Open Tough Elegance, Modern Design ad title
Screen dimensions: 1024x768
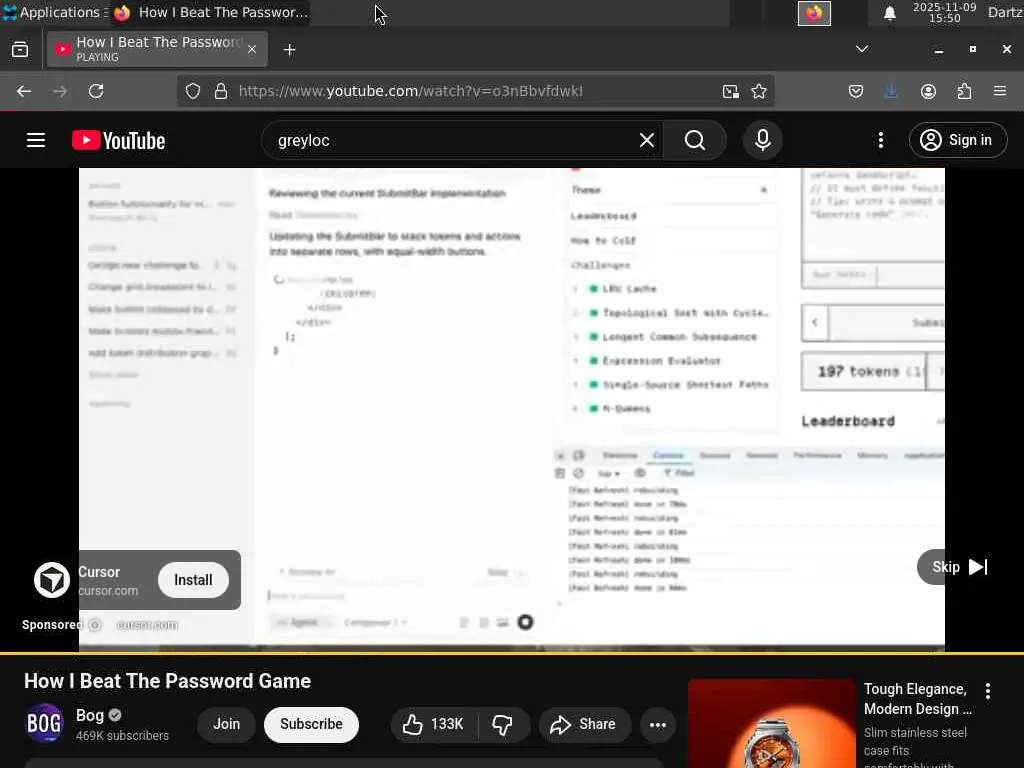pos(918,699)
